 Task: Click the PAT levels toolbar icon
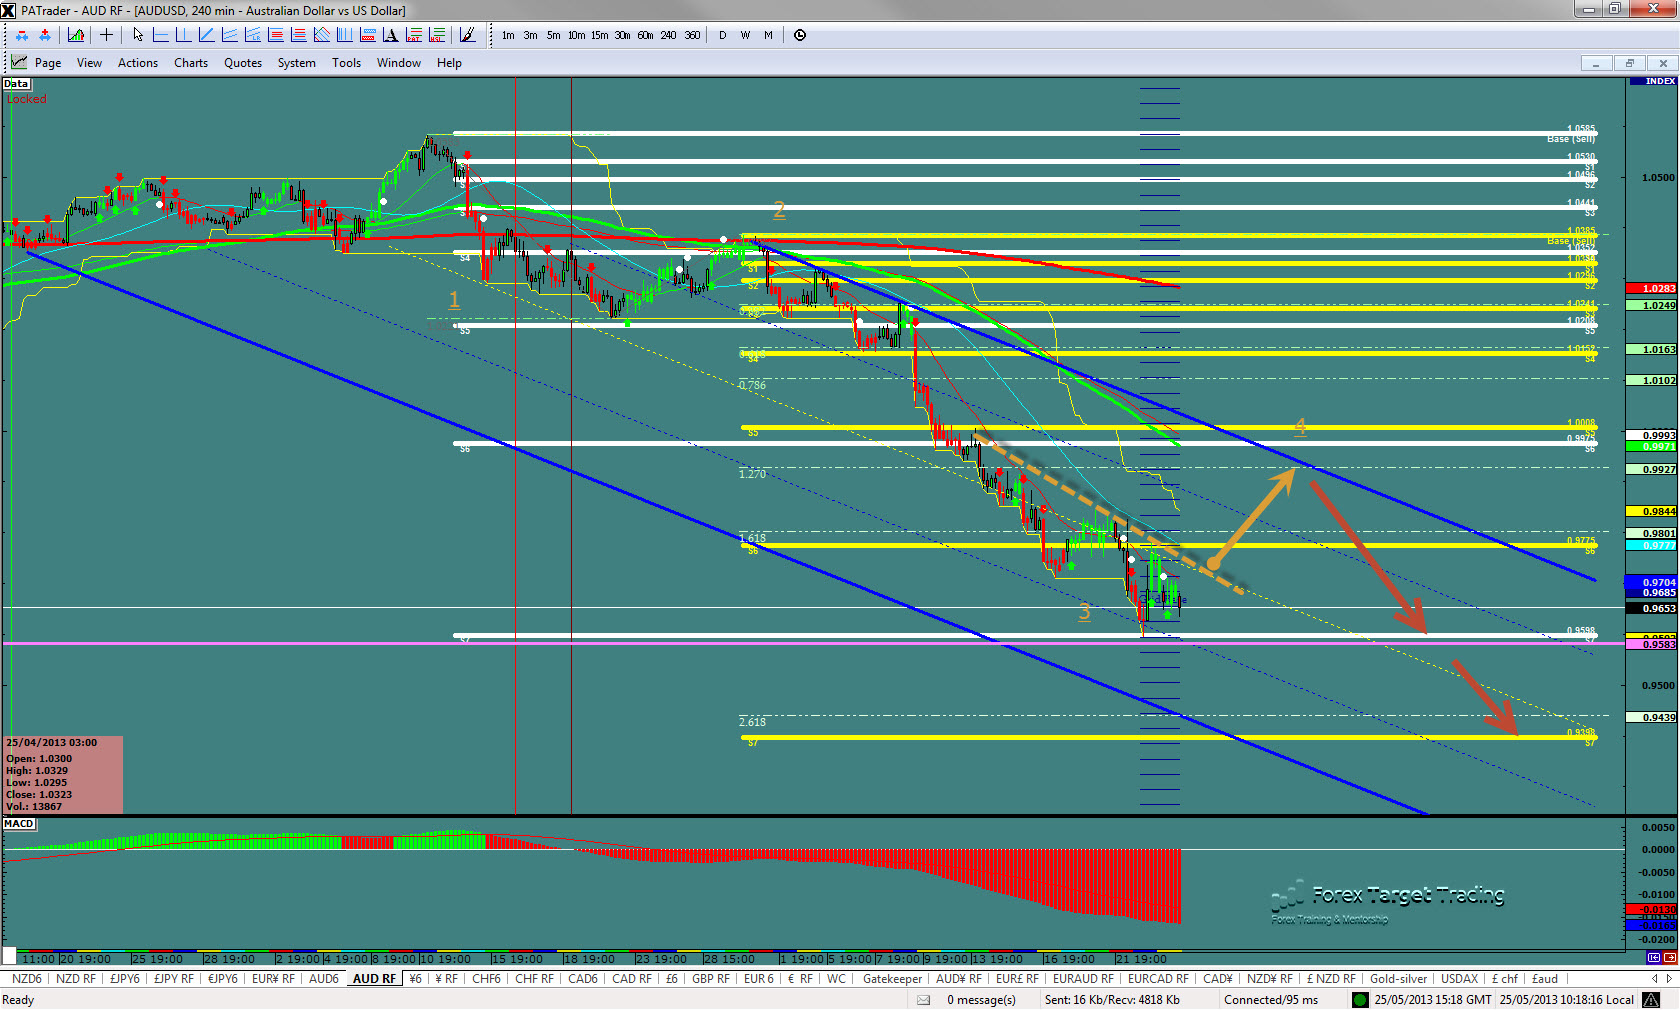pos(413,35)
